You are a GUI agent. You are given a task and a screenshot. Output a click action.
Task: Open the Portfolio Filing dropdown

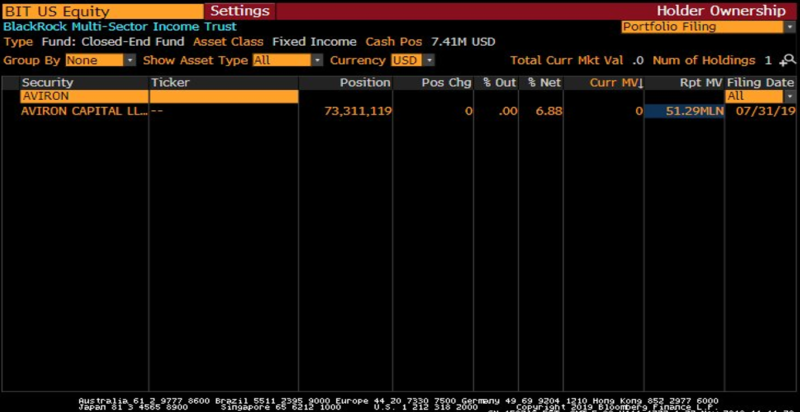708,27
